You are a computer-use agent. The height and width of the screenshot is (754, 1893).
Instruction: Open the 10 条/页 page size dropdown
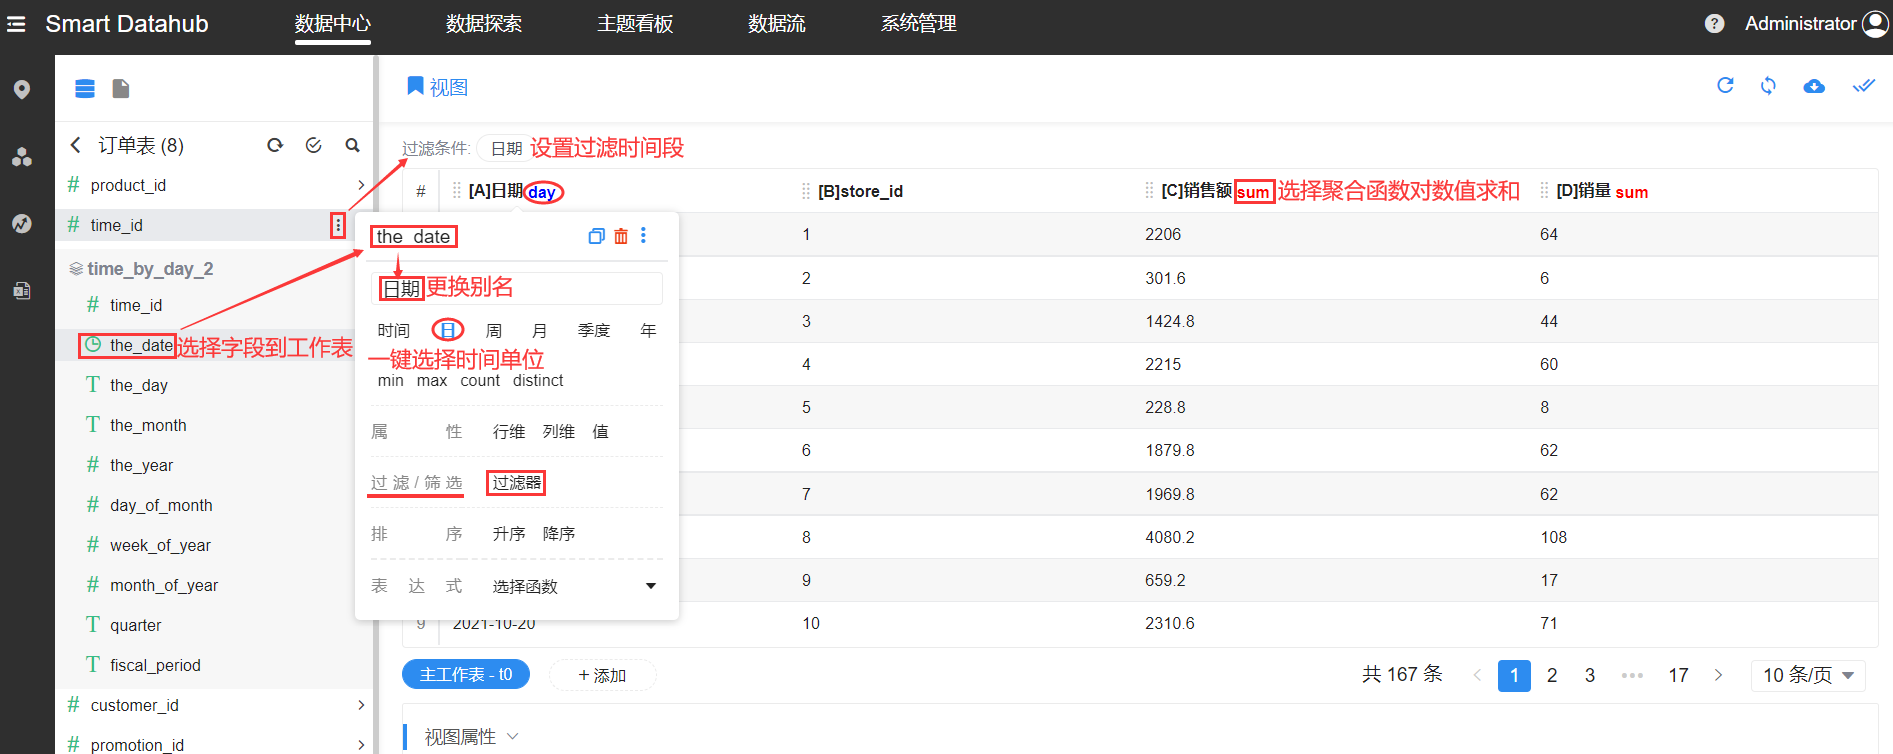[x=1808, y=675]
